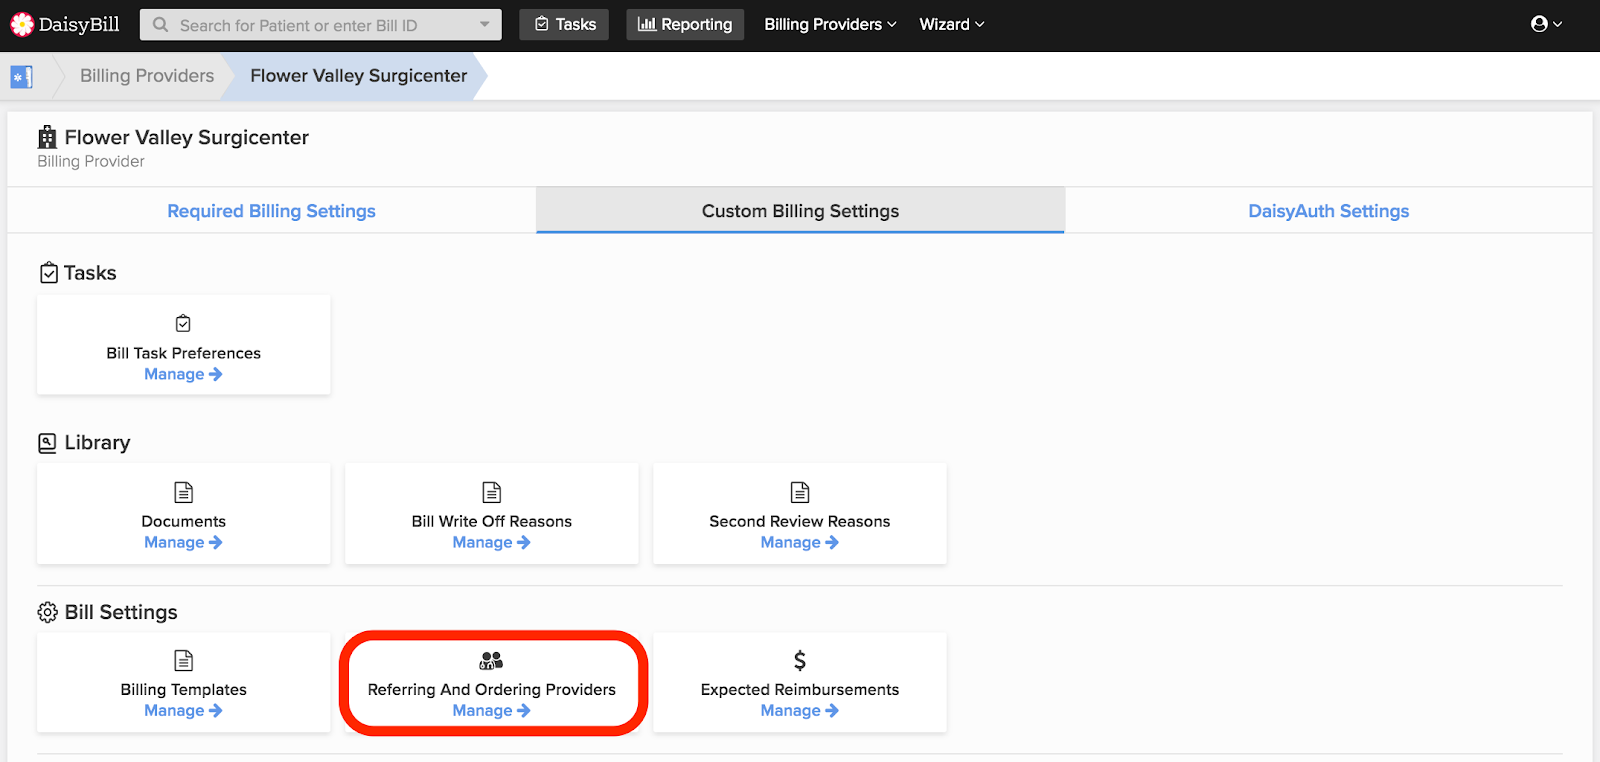
Task: Select the Custom Billing Settings tab
Action: 800,211
